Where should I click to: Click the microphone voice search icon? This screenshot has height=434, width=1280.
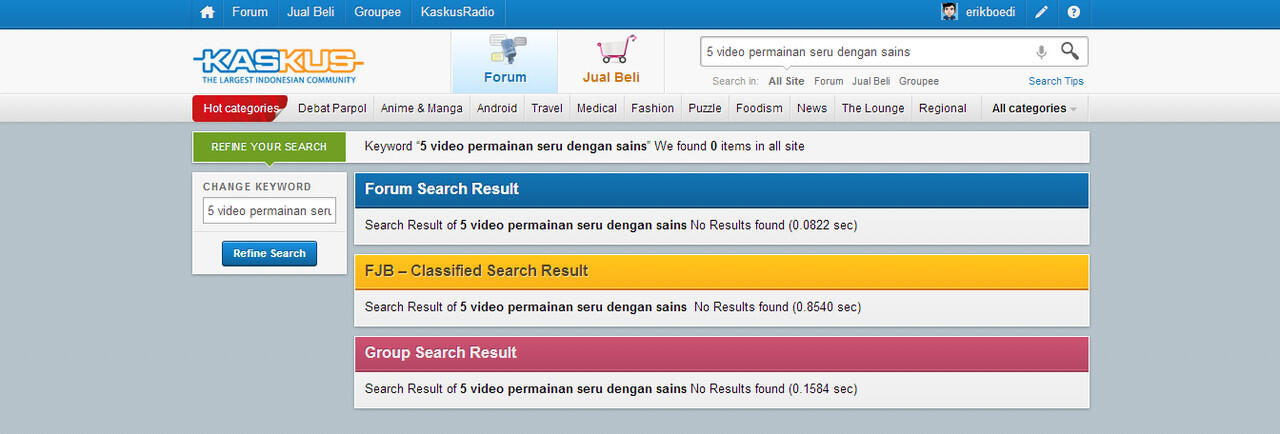coord(1041,52)
